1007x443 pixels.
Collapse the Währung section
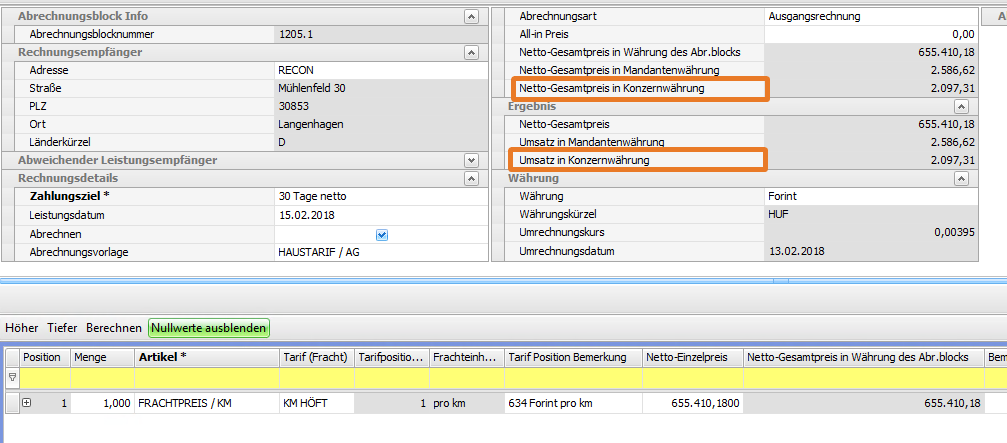pos(961,178)
